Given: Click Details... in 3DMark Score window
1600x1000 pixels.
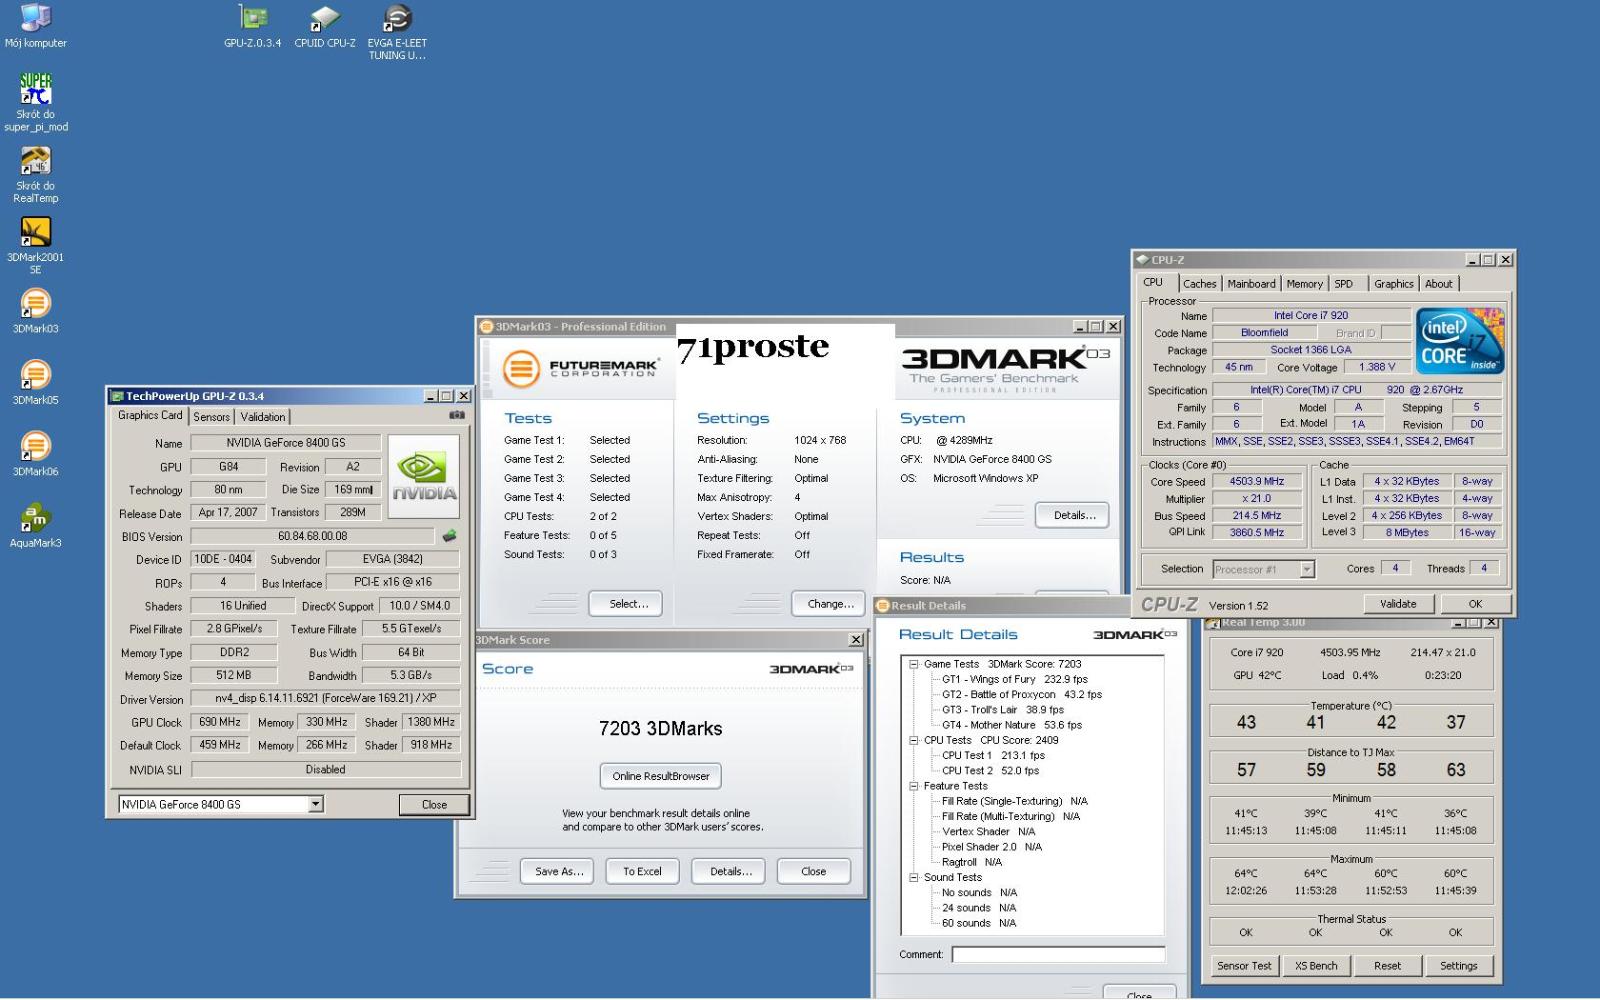Looking at the screenshot, I should point(730,871).
